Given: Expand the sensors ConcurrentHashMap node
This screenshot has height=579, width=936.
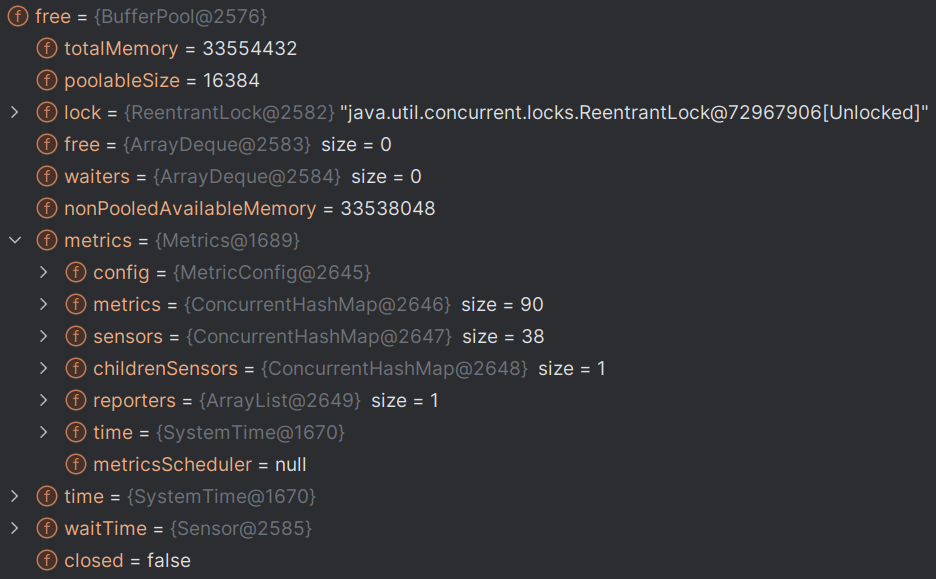Looking at the screenshot, I should (44, 336).
